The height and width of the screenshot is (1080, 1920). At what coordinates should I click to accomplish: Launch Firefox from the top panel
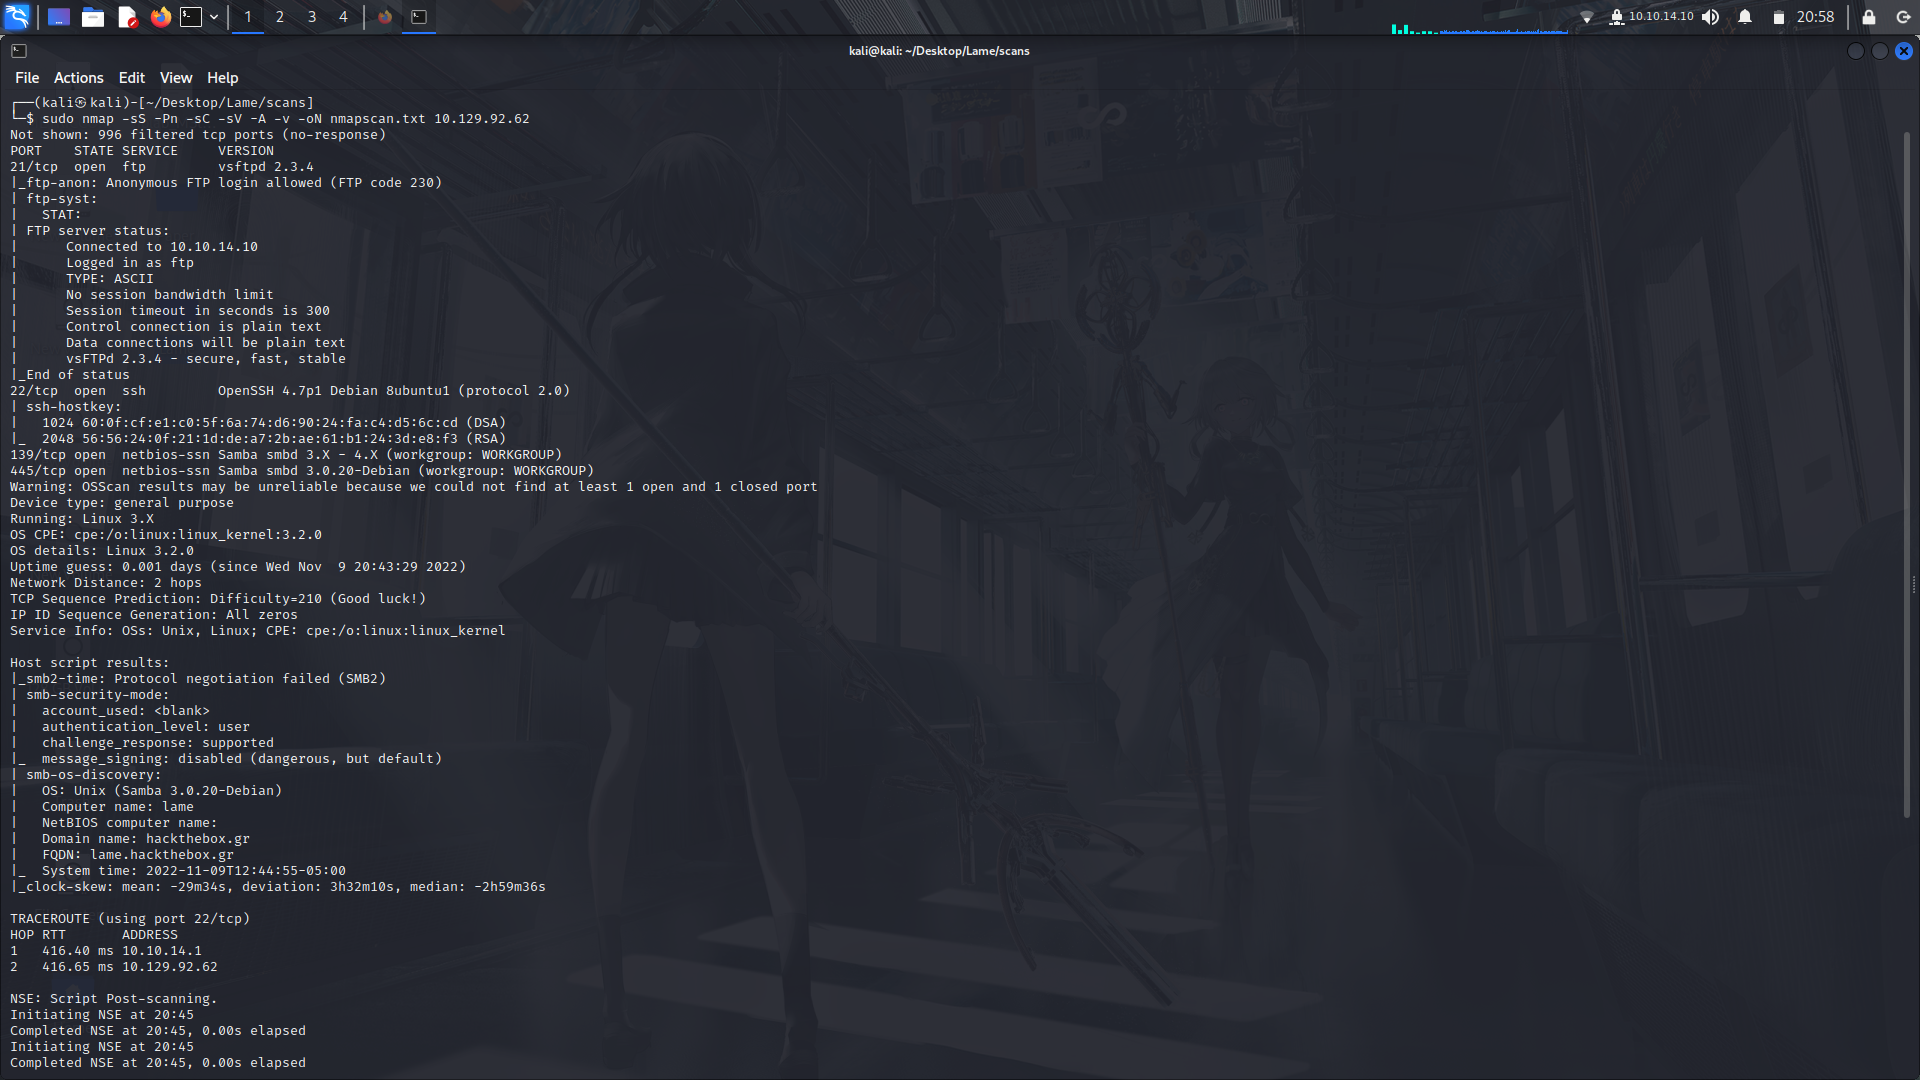click(x=160, y=17)
